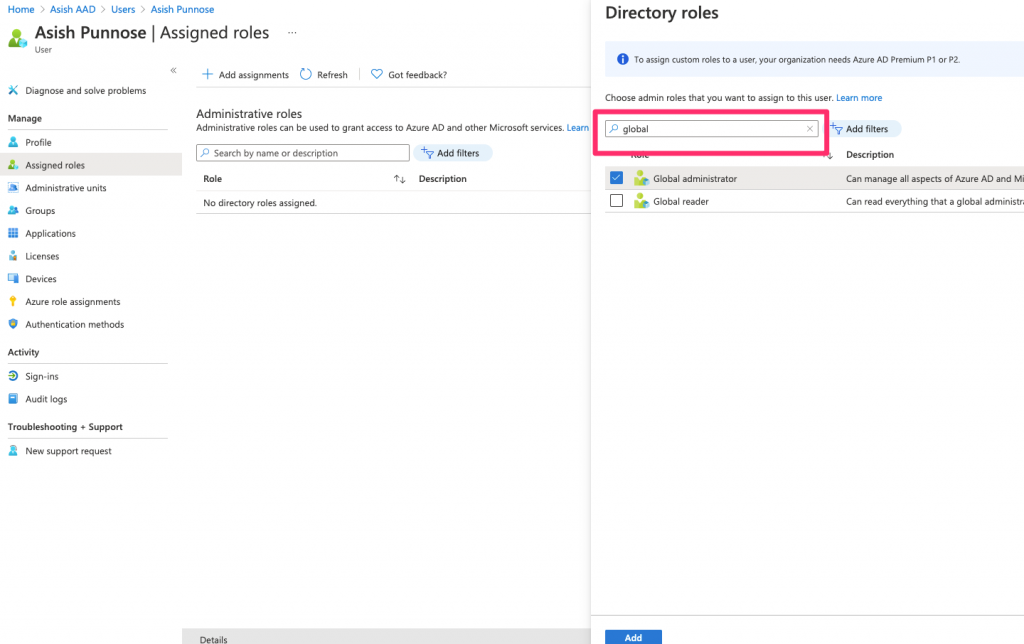The height and width of the screenshot is (644, 1024).
Task: Open the ellipsis more options menu
Action: tap(292, 33)
